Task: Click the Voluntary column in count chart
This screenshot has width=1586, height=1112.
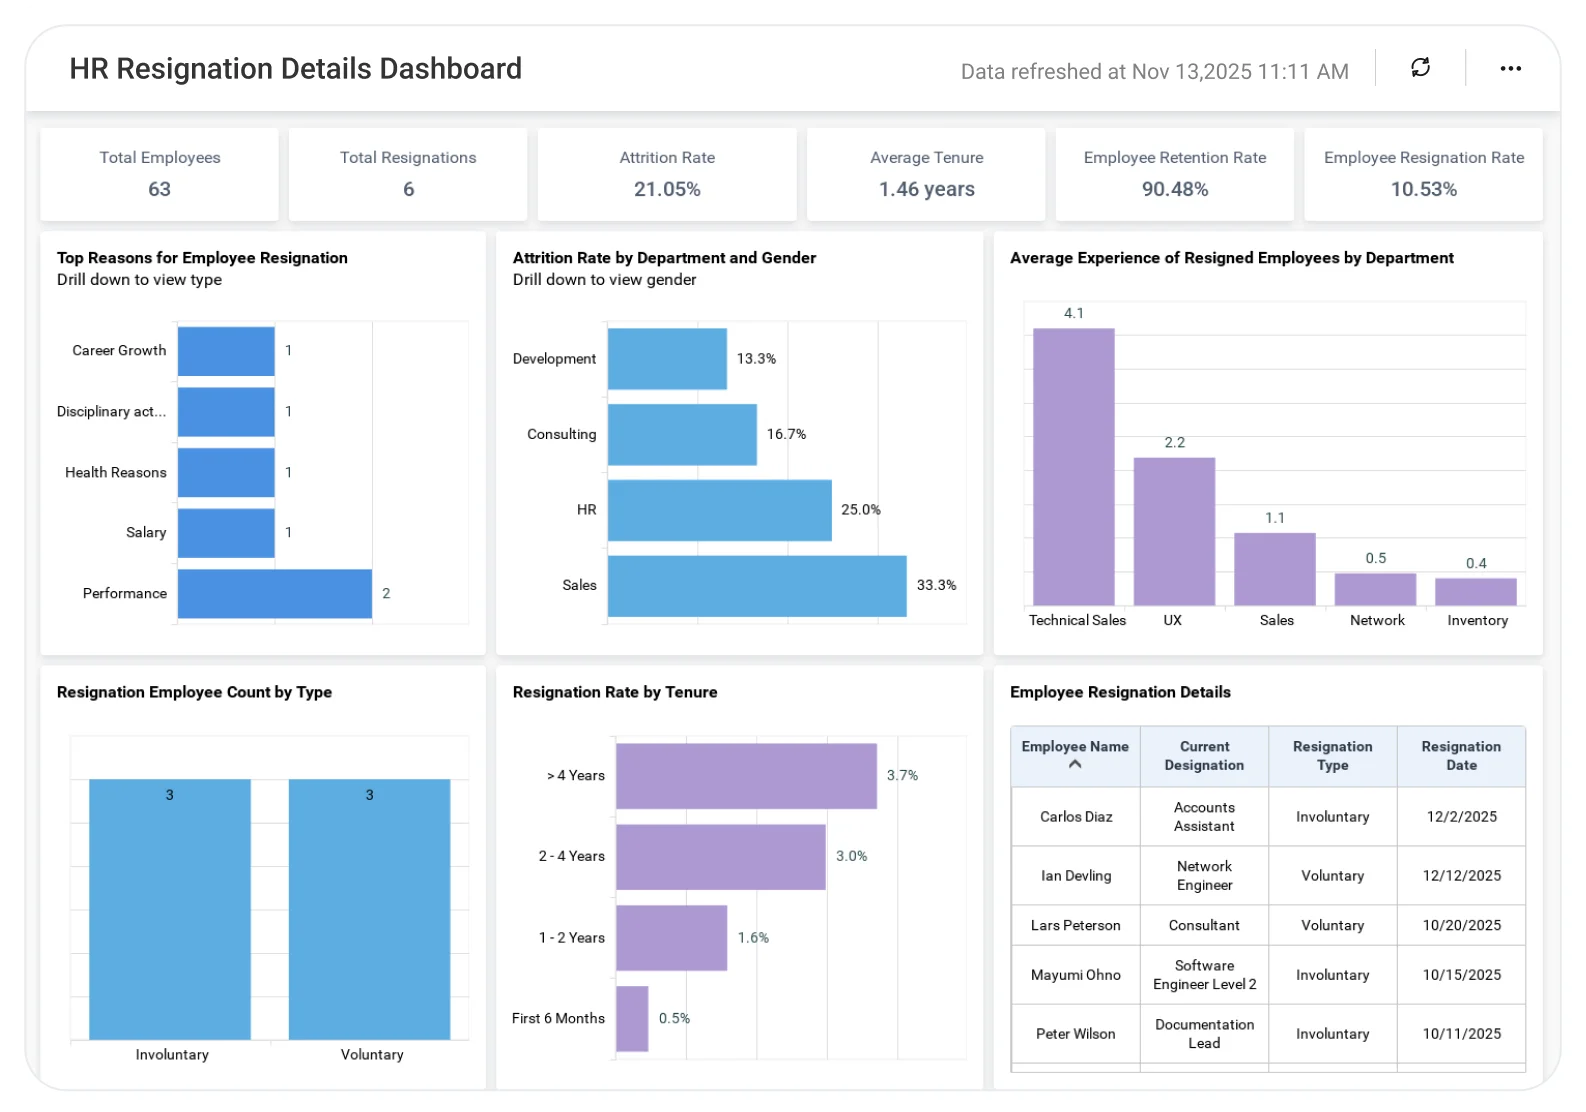Action: point(369,910)
